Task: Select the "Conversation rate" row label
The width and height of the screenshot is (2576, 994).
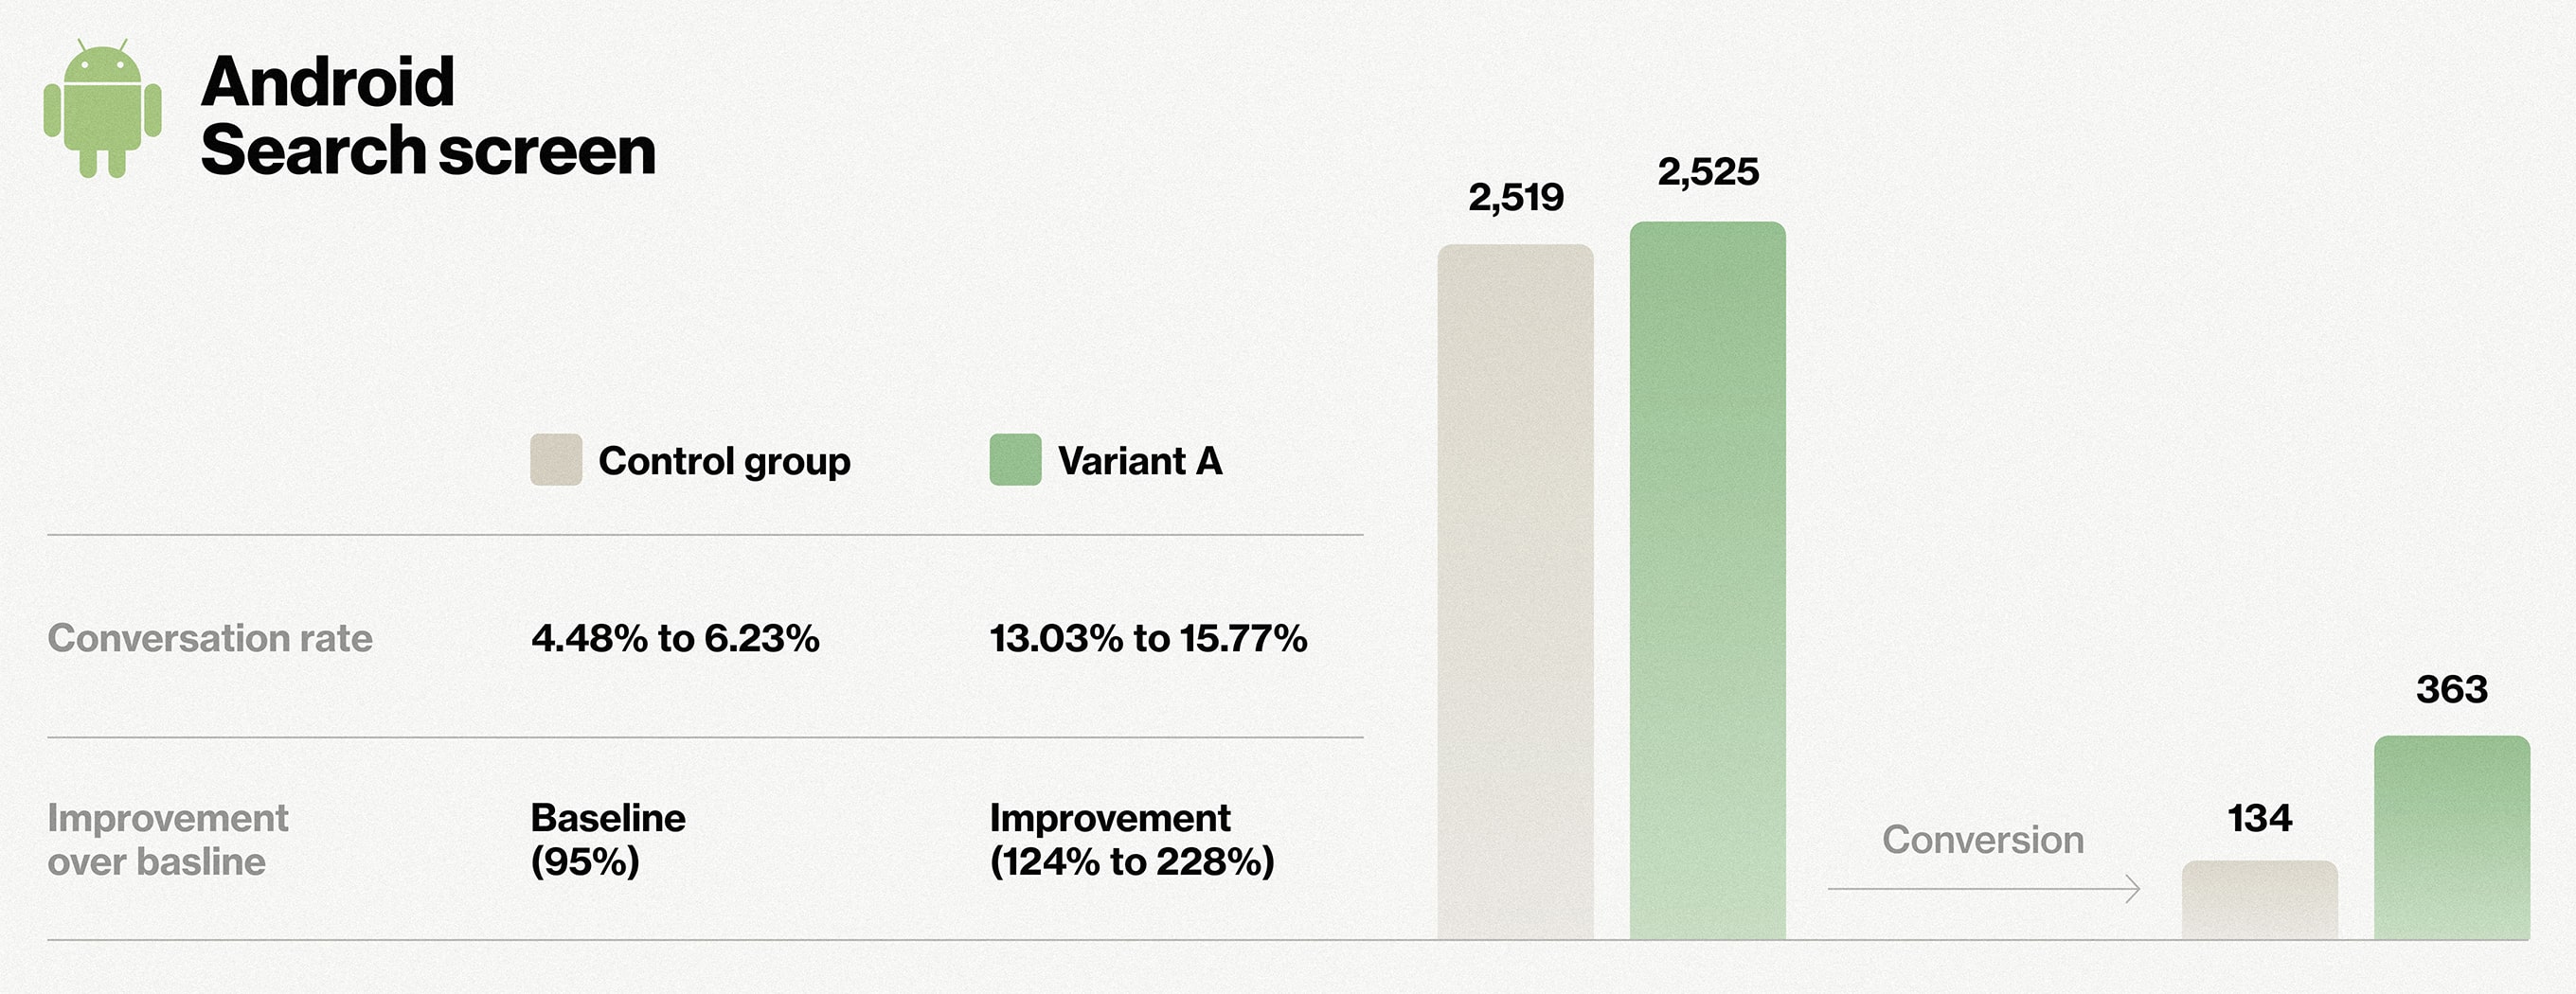Action: (210, 638)
